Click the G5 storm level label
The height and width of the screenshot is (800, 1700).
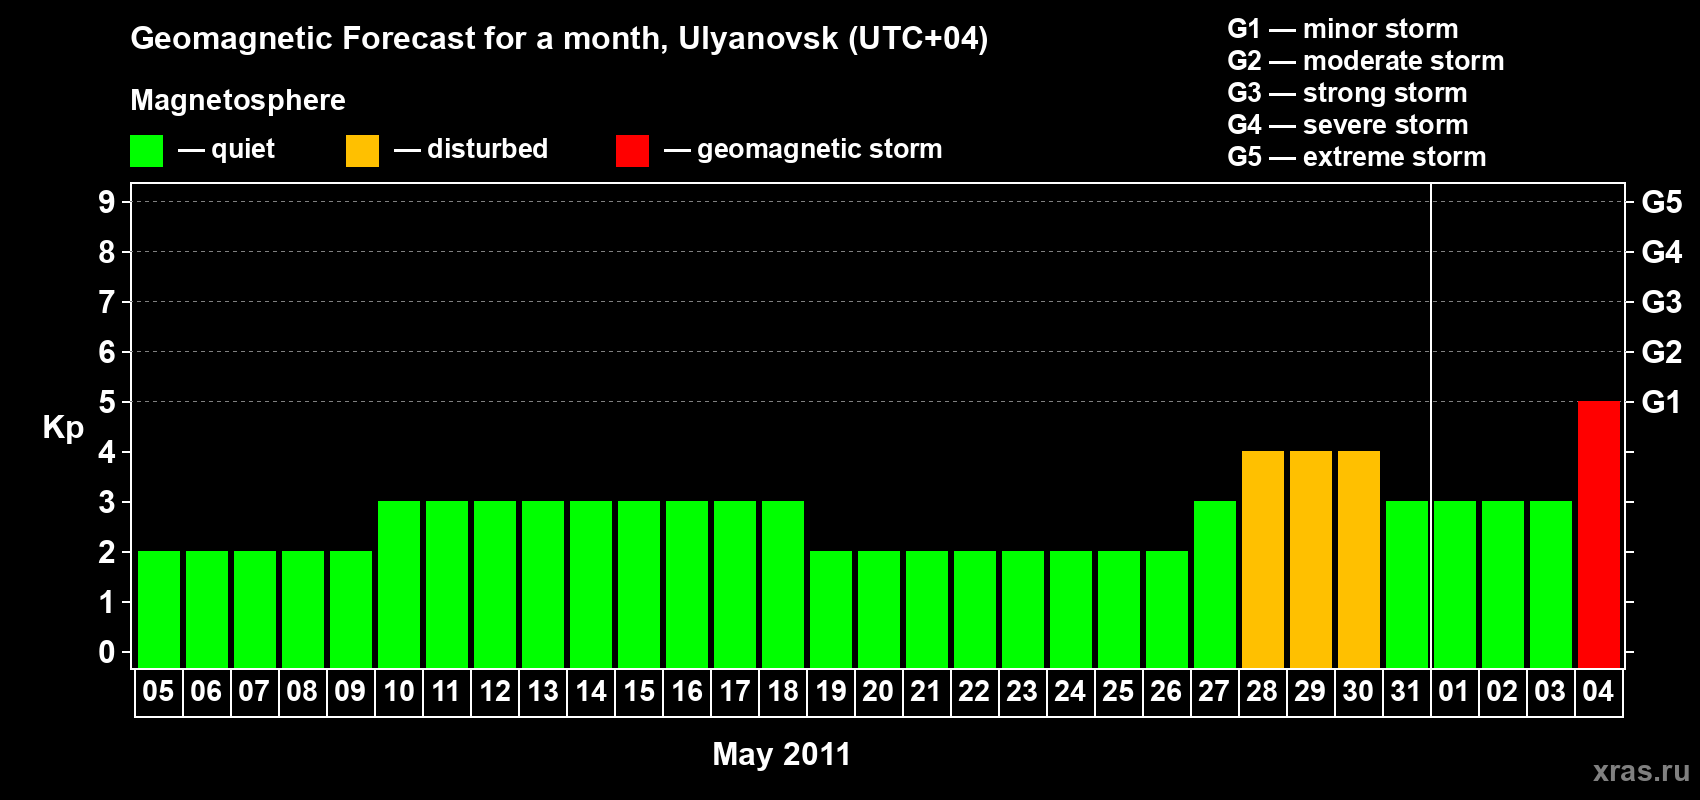(1661, 202)
